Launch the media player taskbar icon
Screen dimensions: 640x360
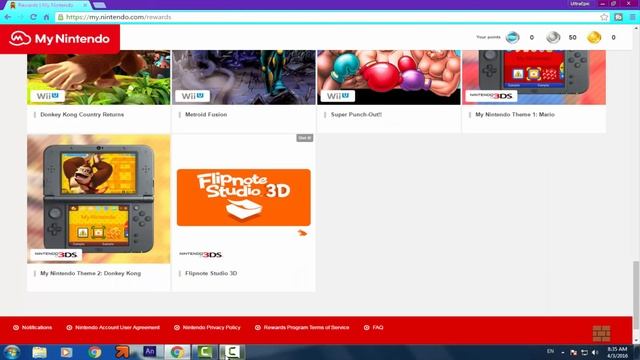coord(67,352)
